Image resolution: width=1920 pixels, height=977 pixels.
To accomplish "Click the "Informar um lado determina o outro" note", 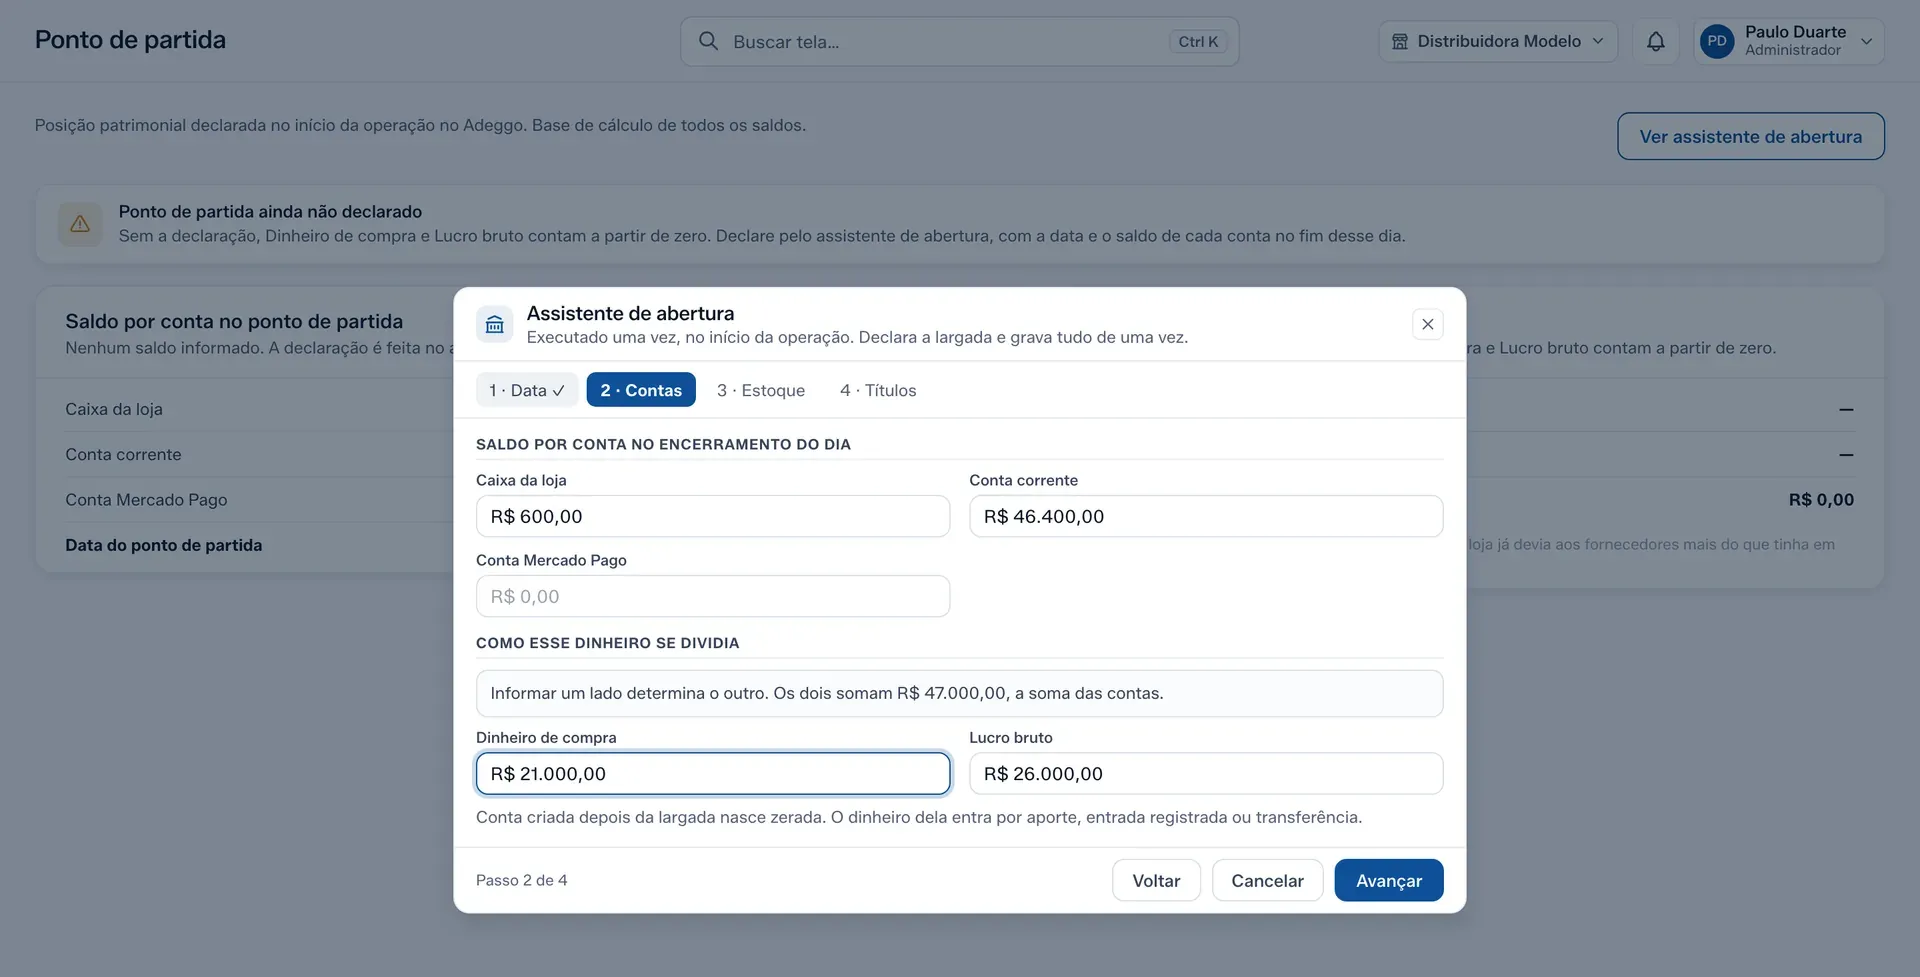I will [x=959, y=693].
